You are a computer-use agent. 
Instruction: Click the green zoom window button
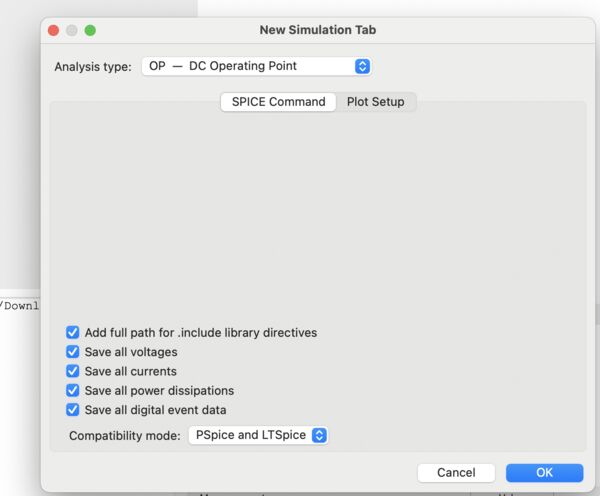[90, 30]
